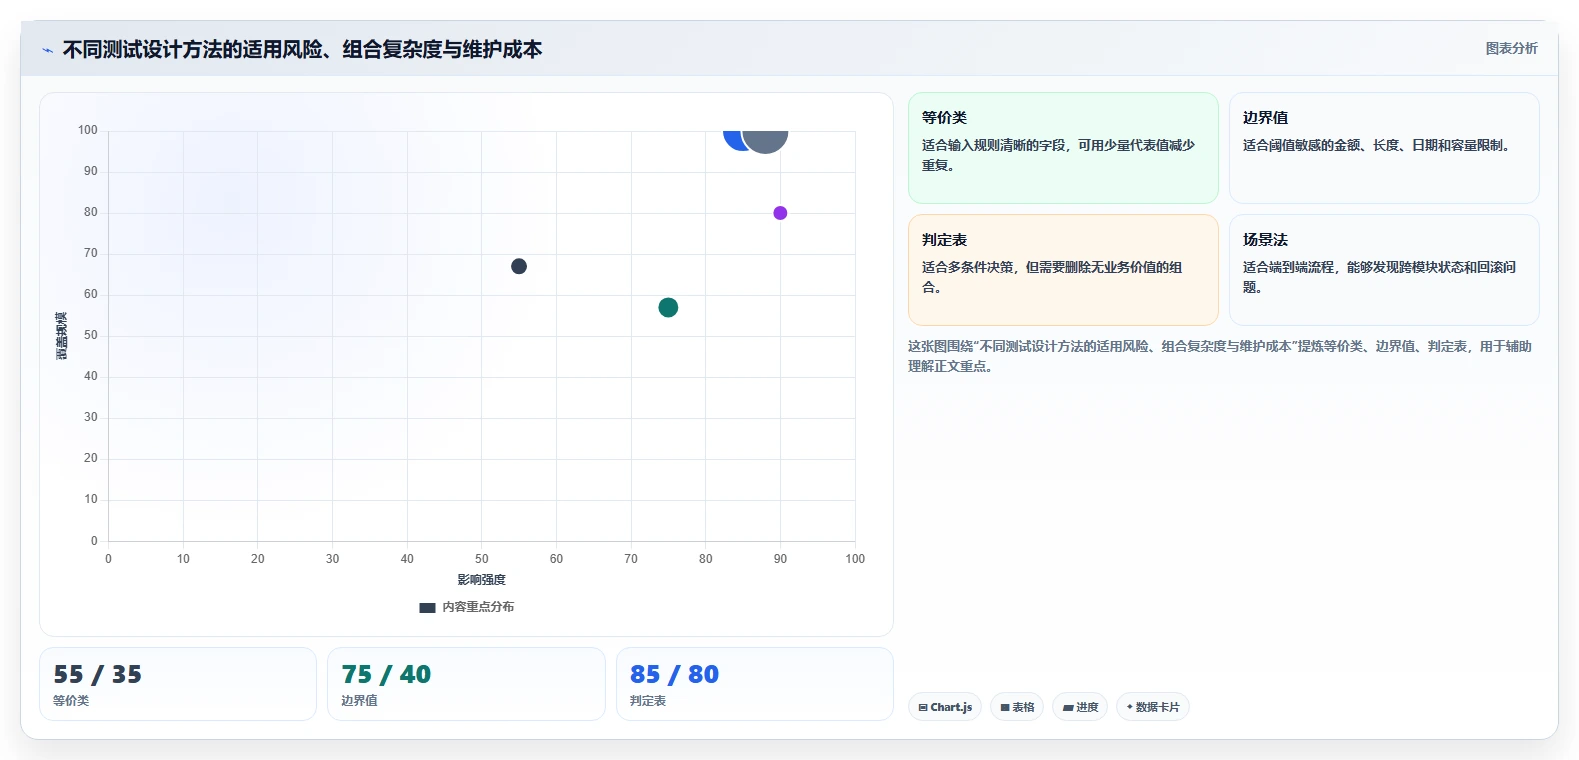Click the x-axis label 影响强度
Viewport: 1579px width, 760px height.
point(482,580)
